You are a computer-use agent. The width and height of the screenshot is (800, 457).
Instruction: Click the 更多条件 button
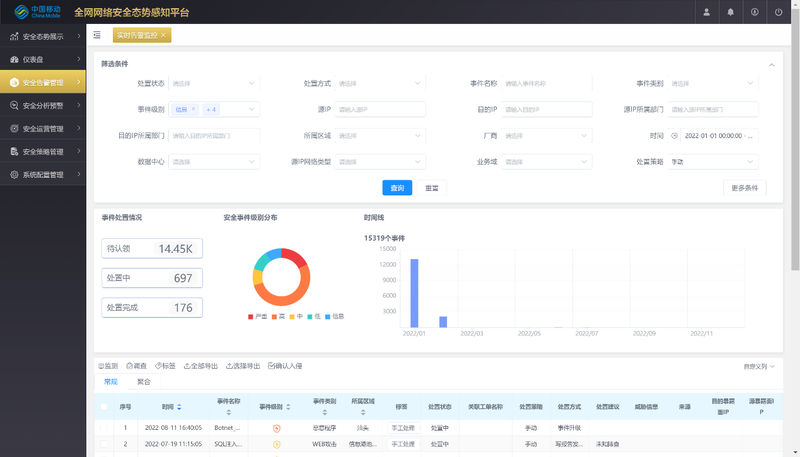[744, 188]
